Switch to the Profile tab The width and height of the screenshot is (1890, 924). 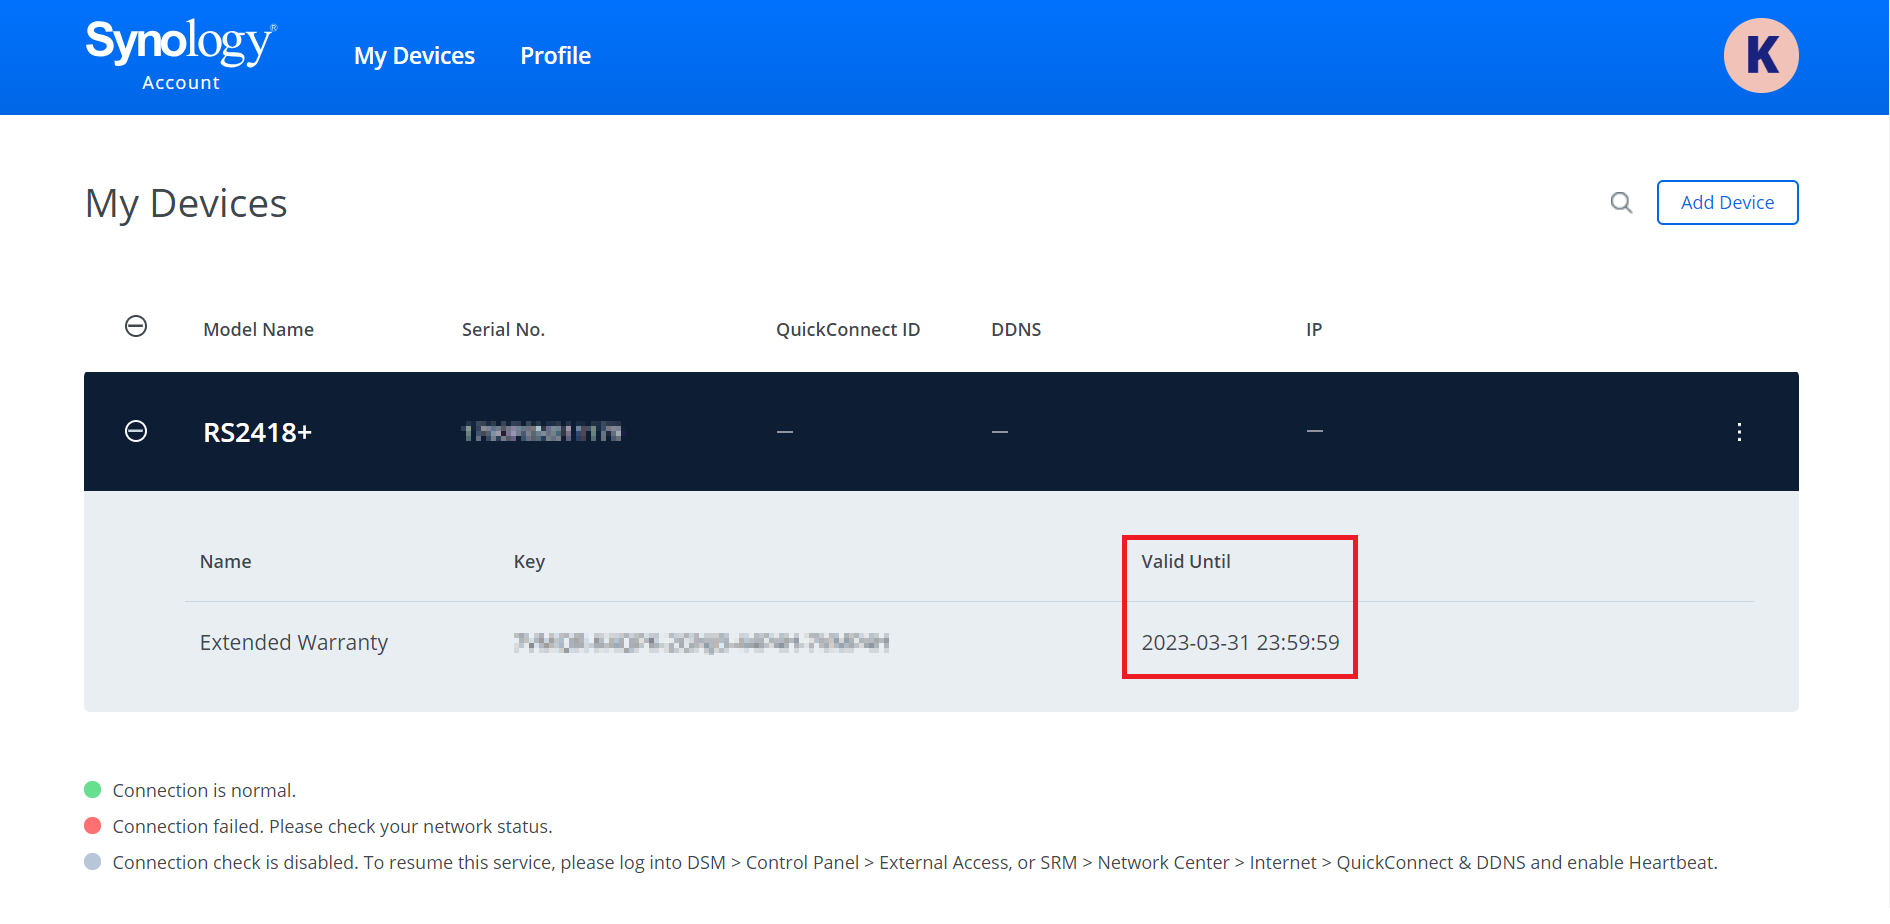[x=555, y=56]
